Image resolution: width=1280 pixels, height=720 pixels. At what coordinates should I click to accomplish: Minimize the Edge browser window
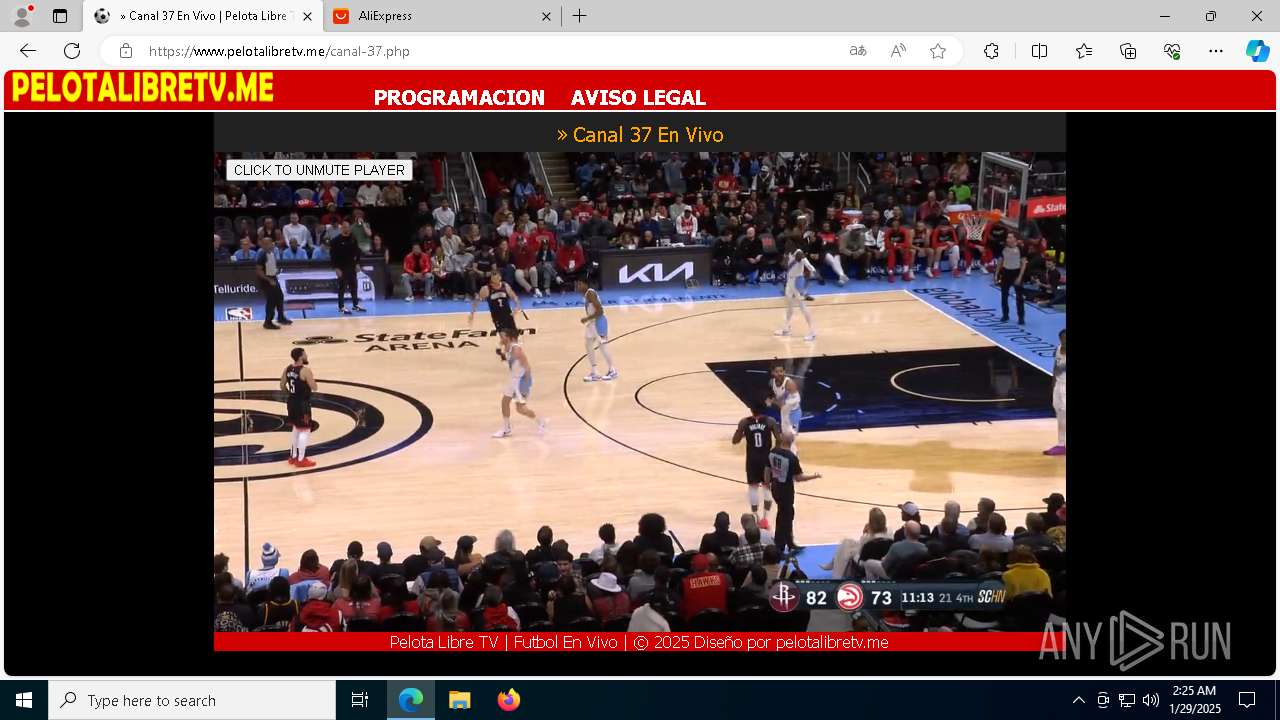(1165, 16)
